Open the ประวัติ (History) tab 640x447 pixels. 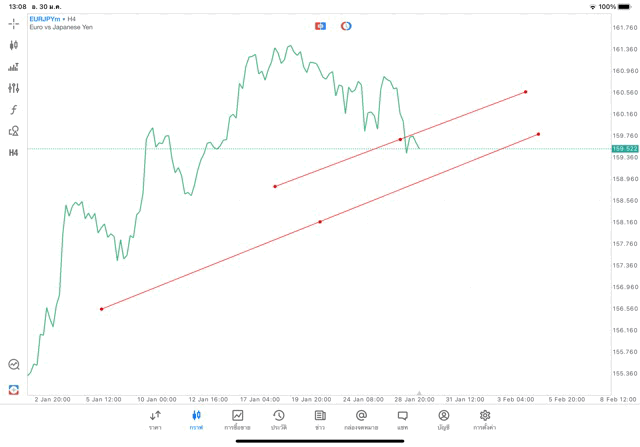278,420
